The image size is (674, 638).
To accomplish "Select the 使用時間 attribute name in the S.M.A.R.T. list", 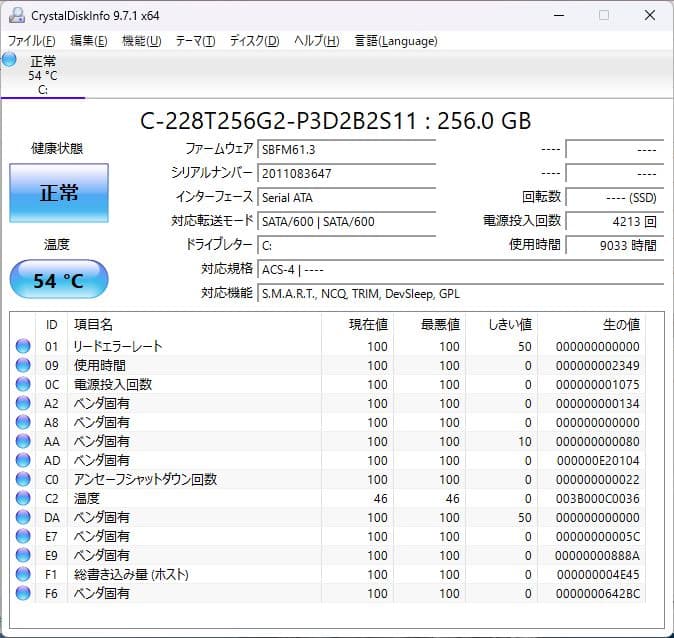I will click(100, 365).
